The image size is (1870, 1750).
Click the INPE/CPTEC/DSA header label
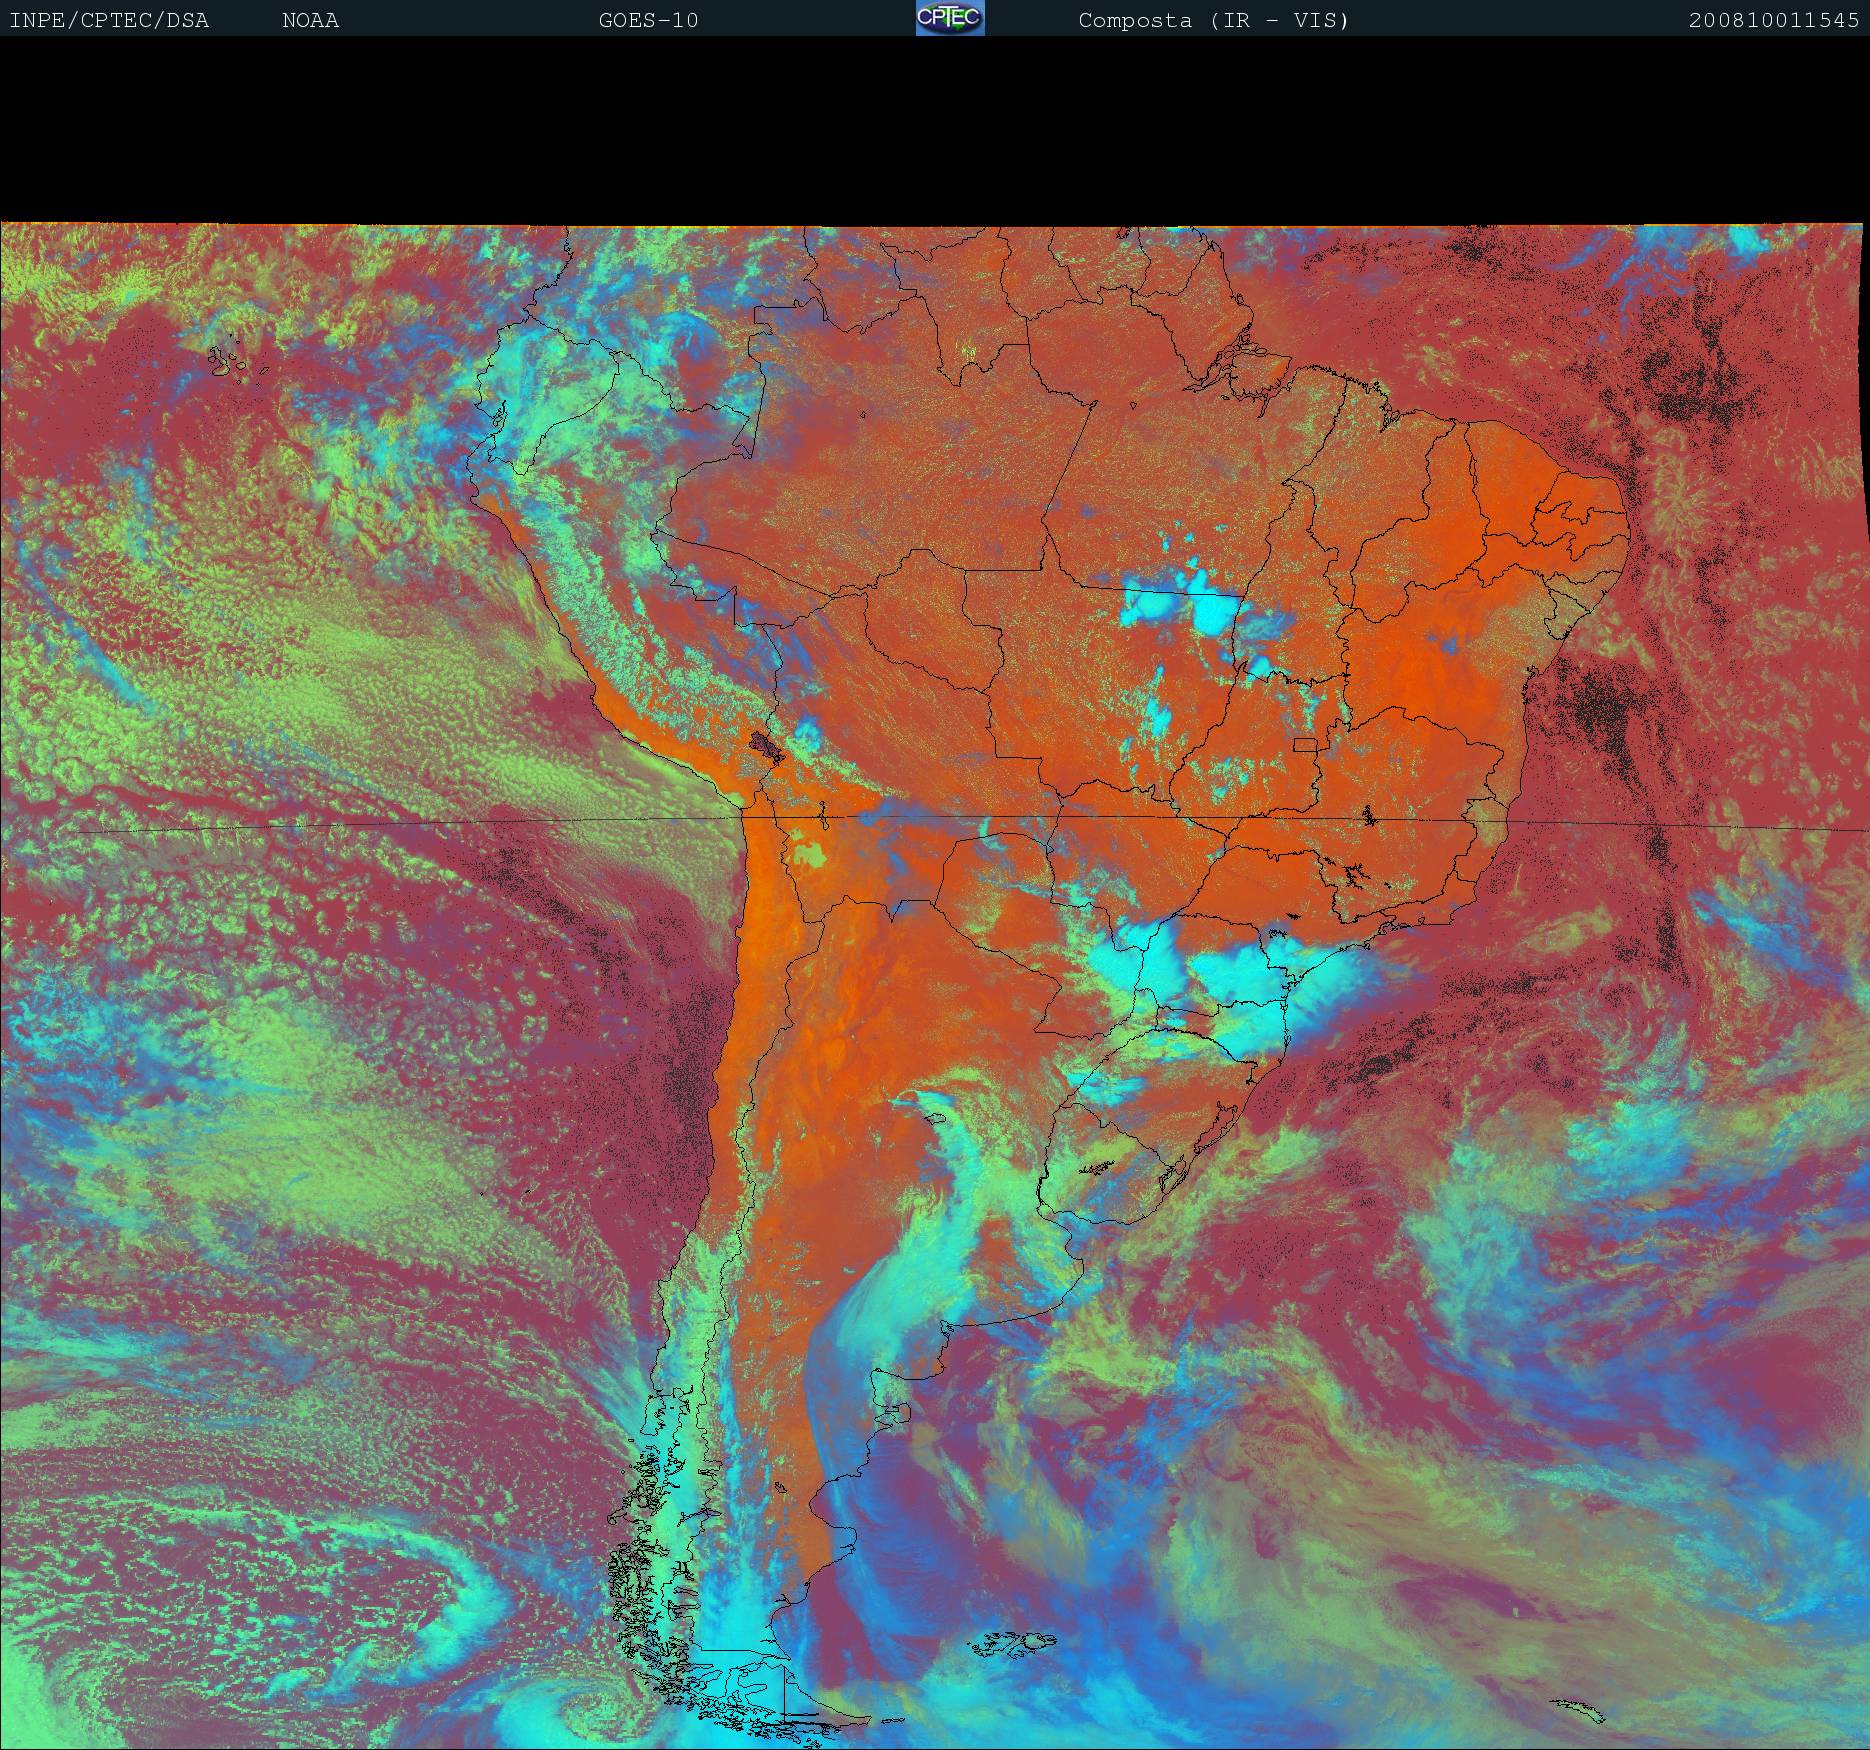click(x=109, y=20)
